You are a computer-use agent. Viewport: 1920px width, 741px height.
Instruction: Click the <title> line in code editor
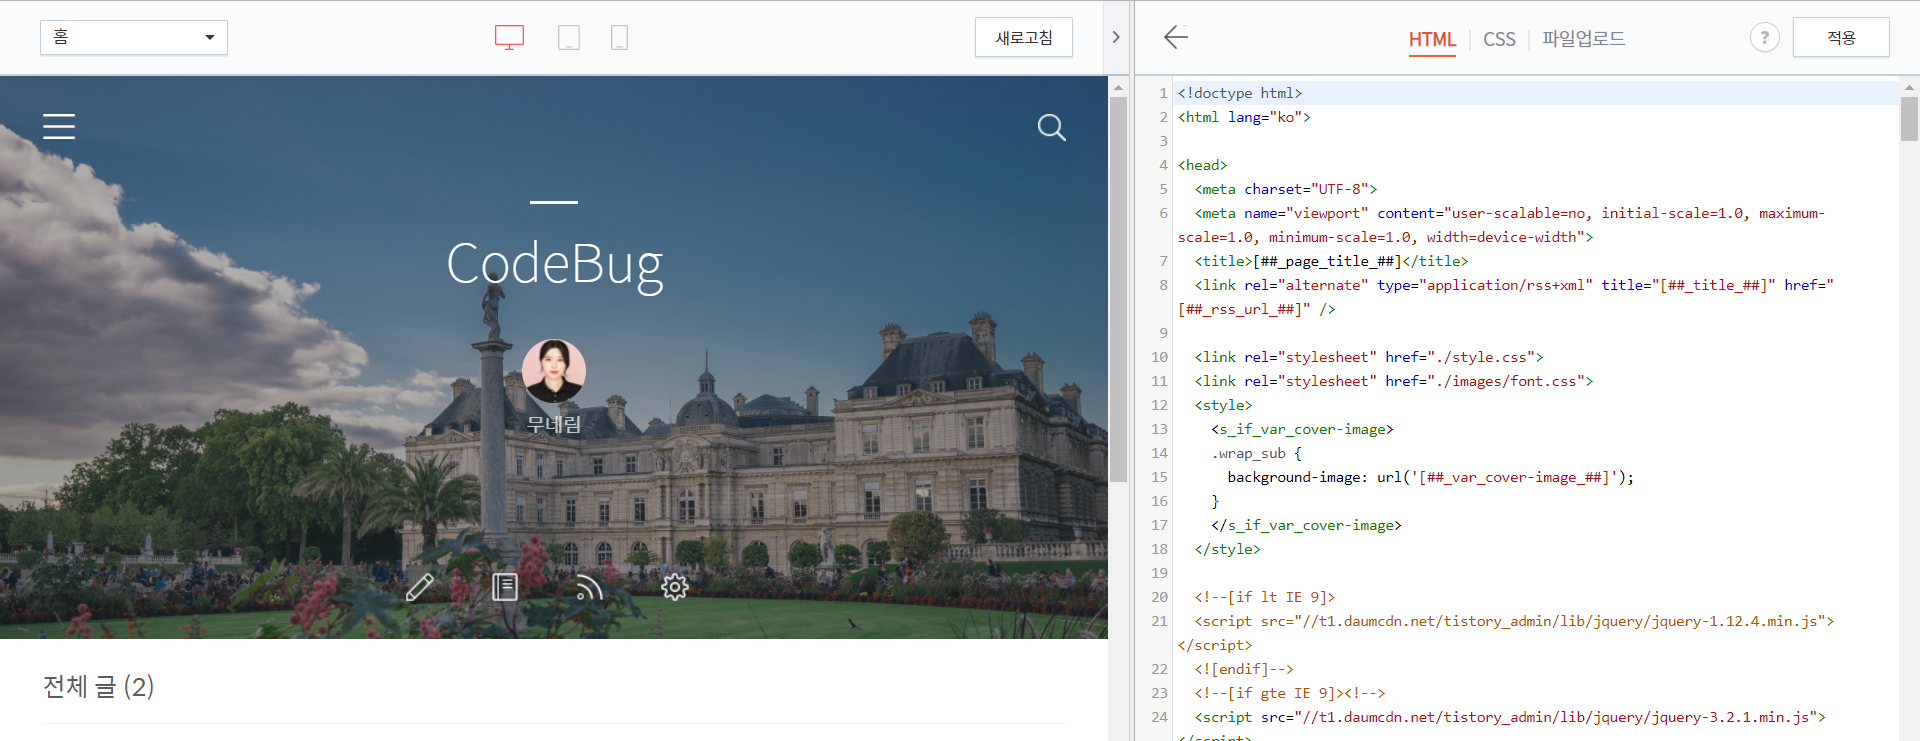(x=1331, y=261)
